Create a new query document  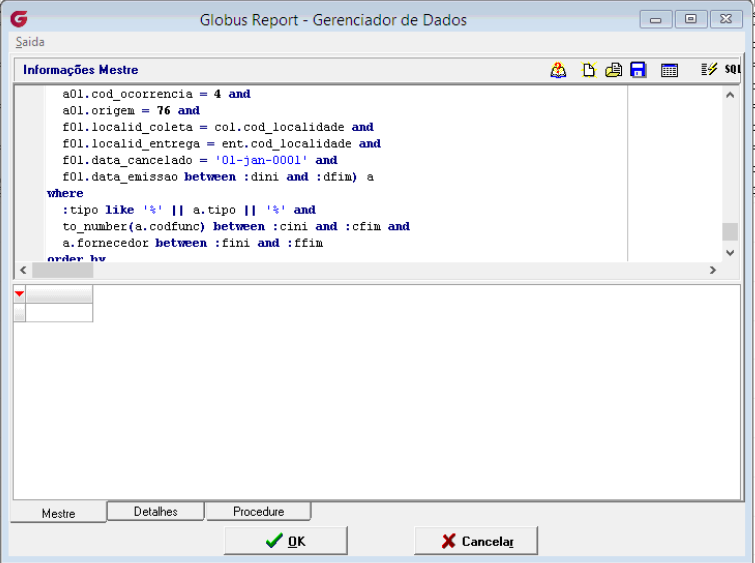588,70
